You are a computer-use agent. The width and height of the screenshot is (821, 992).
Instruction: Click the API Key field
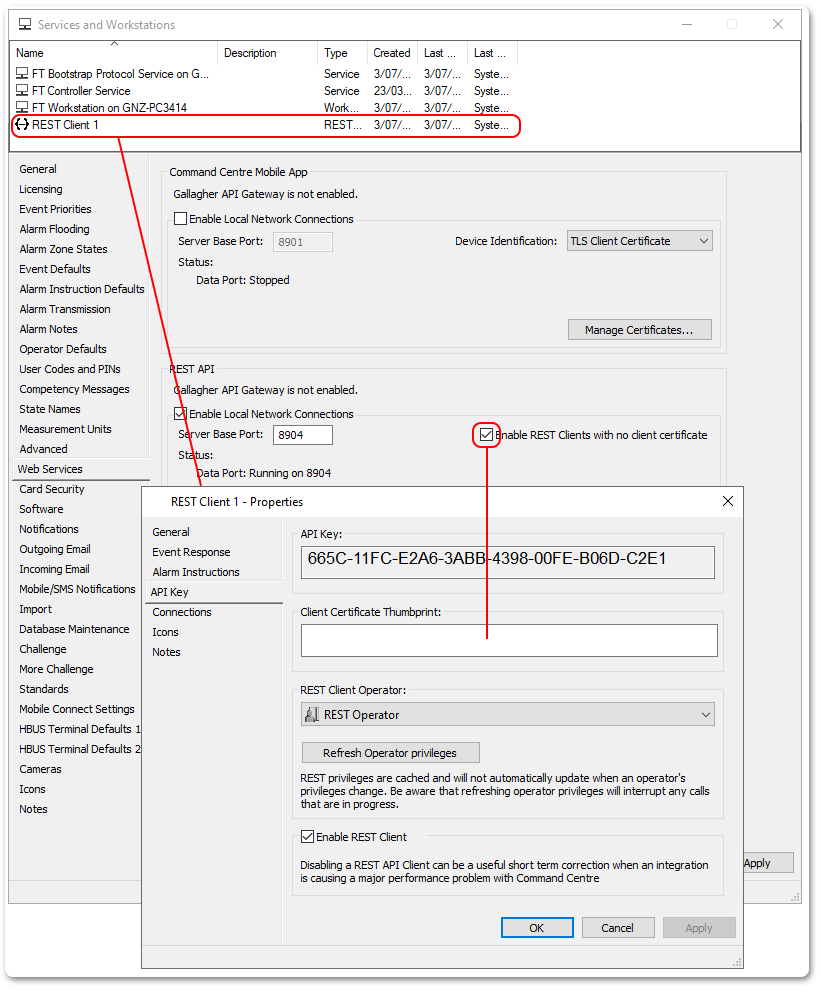[508, 562]
